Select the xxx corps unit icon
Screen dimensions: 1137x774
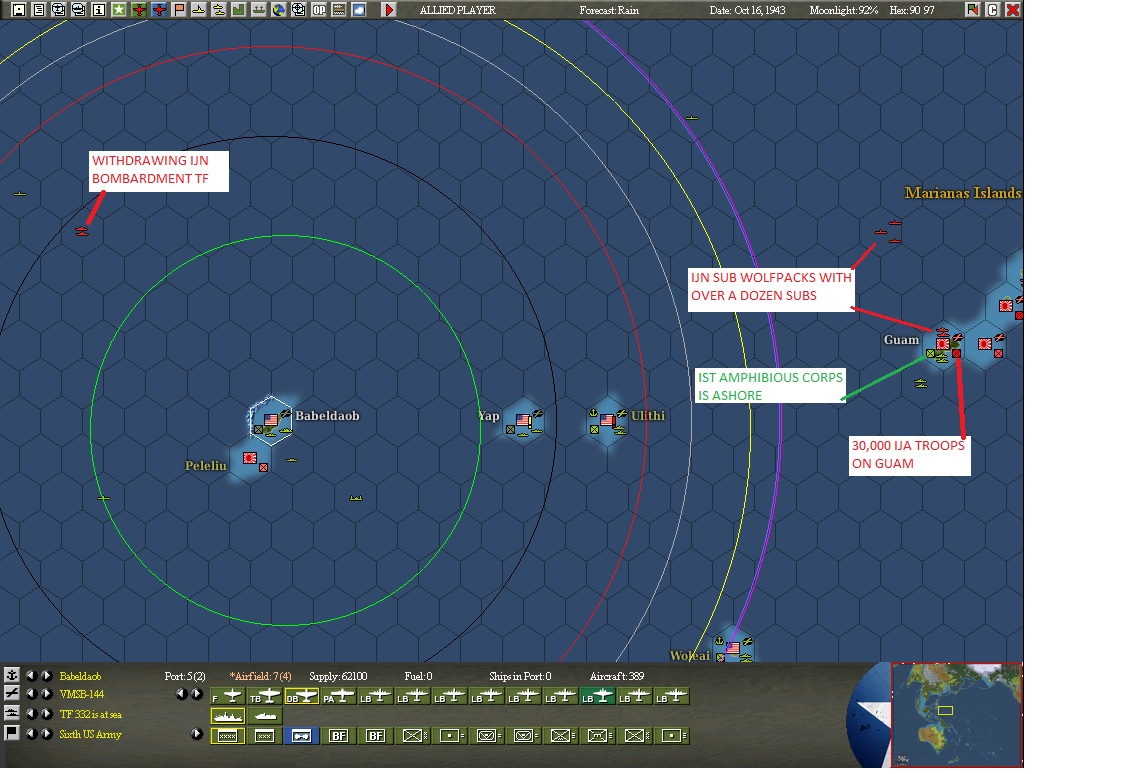coord(265,736)
